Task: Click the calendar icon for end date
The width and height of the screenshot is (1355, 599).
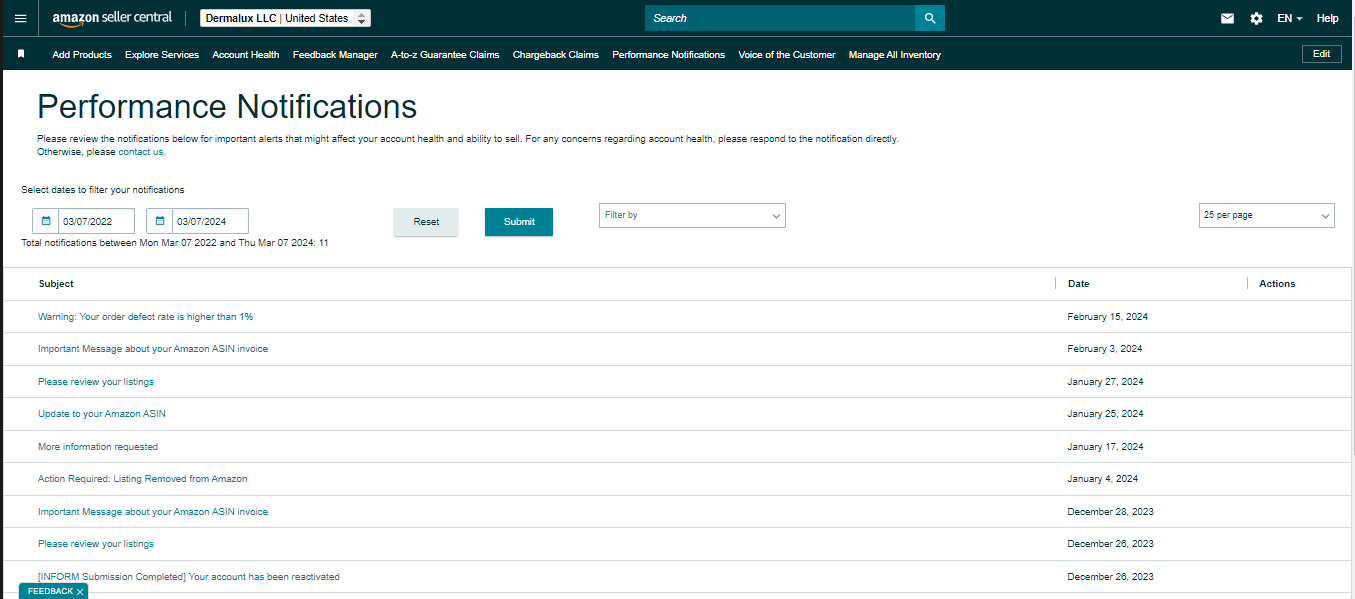Action: tap(160, 221)
